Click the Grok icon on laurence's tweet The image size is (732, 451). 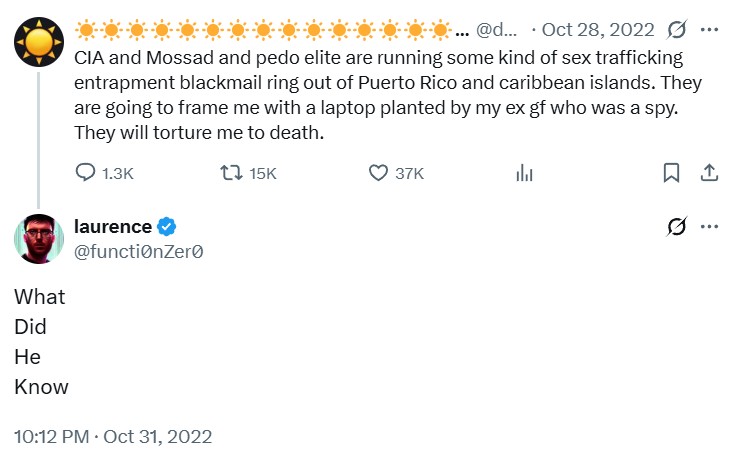point(676,227)
